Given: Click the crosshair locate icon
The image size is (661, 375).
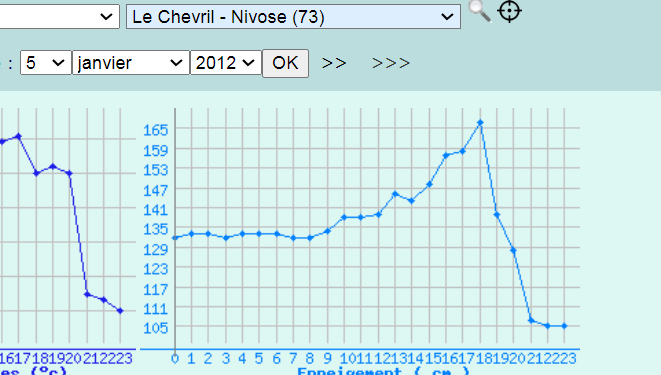Looking at the screenshot, I should click(510, 11).
